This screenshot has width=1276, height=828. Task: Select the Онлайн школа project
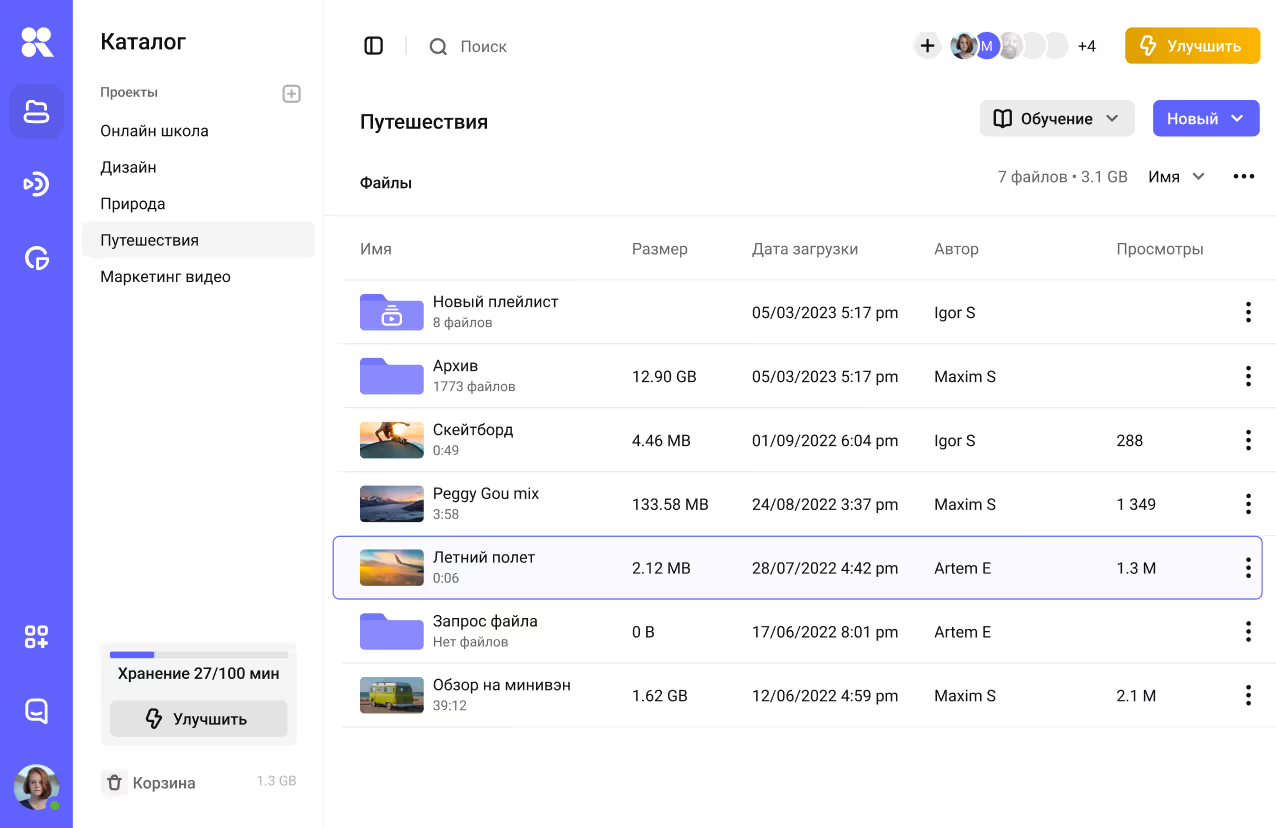(x=154, y=131)
